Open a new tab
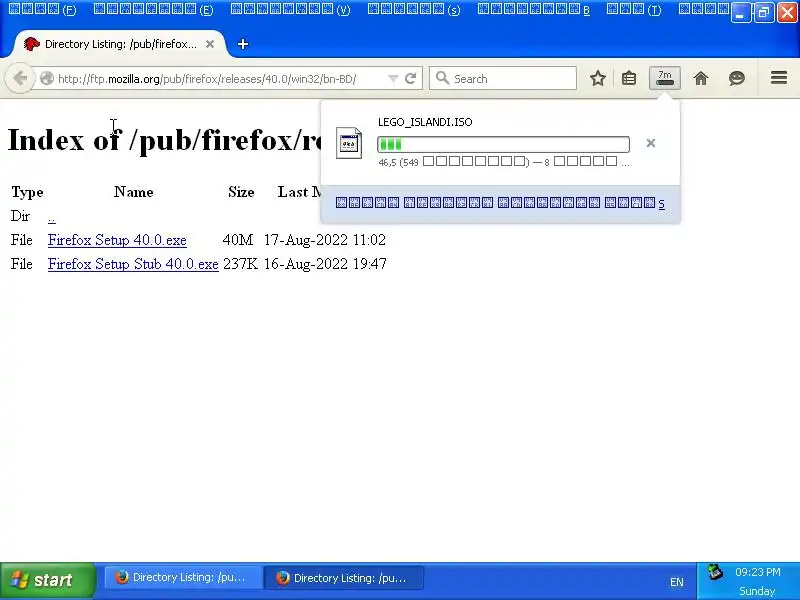Screen dimensions: 800x600 point(243,44)
